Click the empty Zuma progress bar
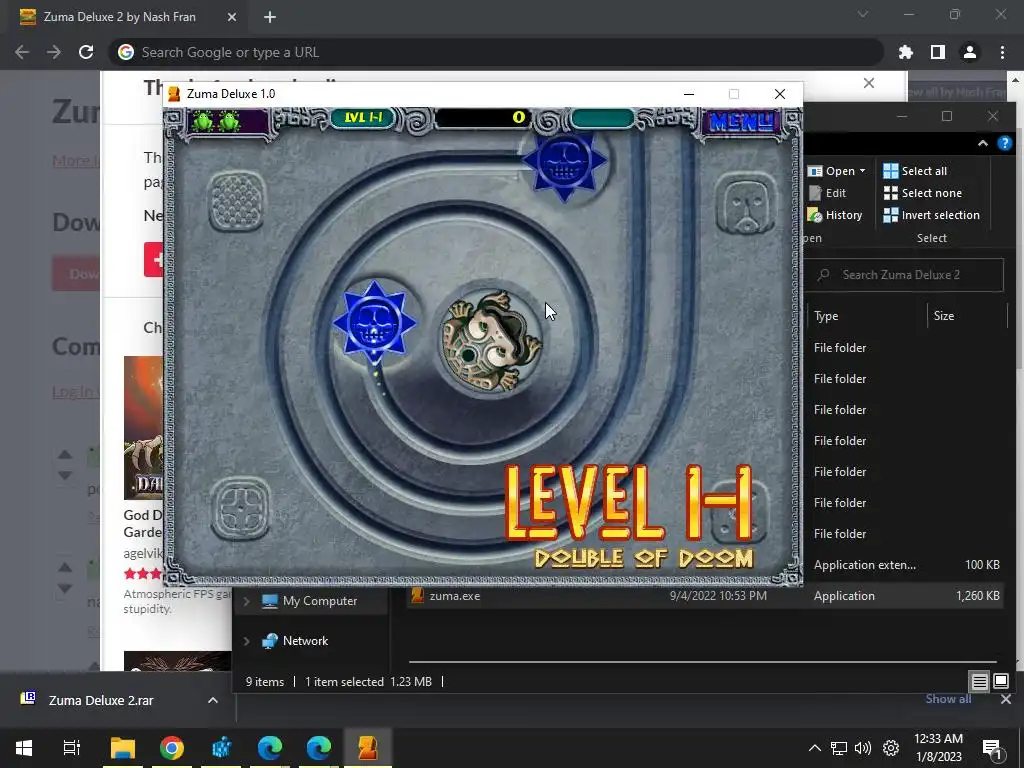The width and height of the screenshot is (1024, 768). pyautogui.click(x=602, y=118)
